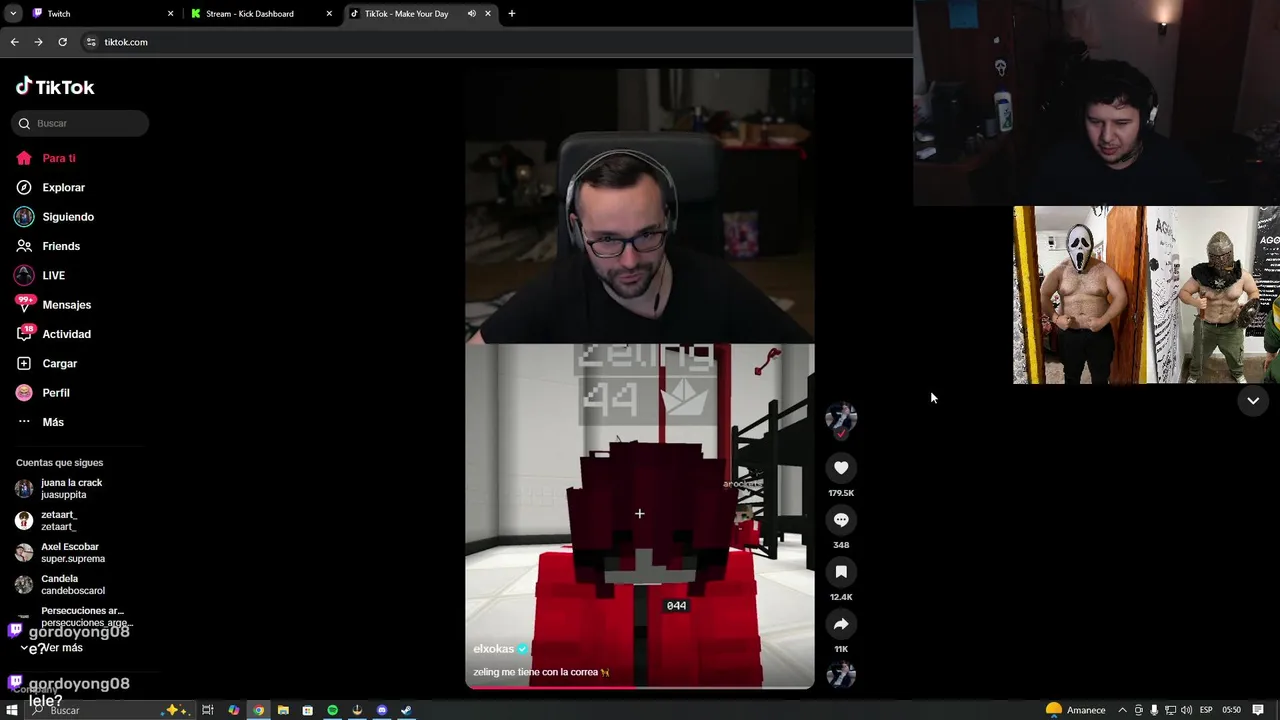Go to the LIVE section
Screen dimensions: 1280x720
(40, 275)
